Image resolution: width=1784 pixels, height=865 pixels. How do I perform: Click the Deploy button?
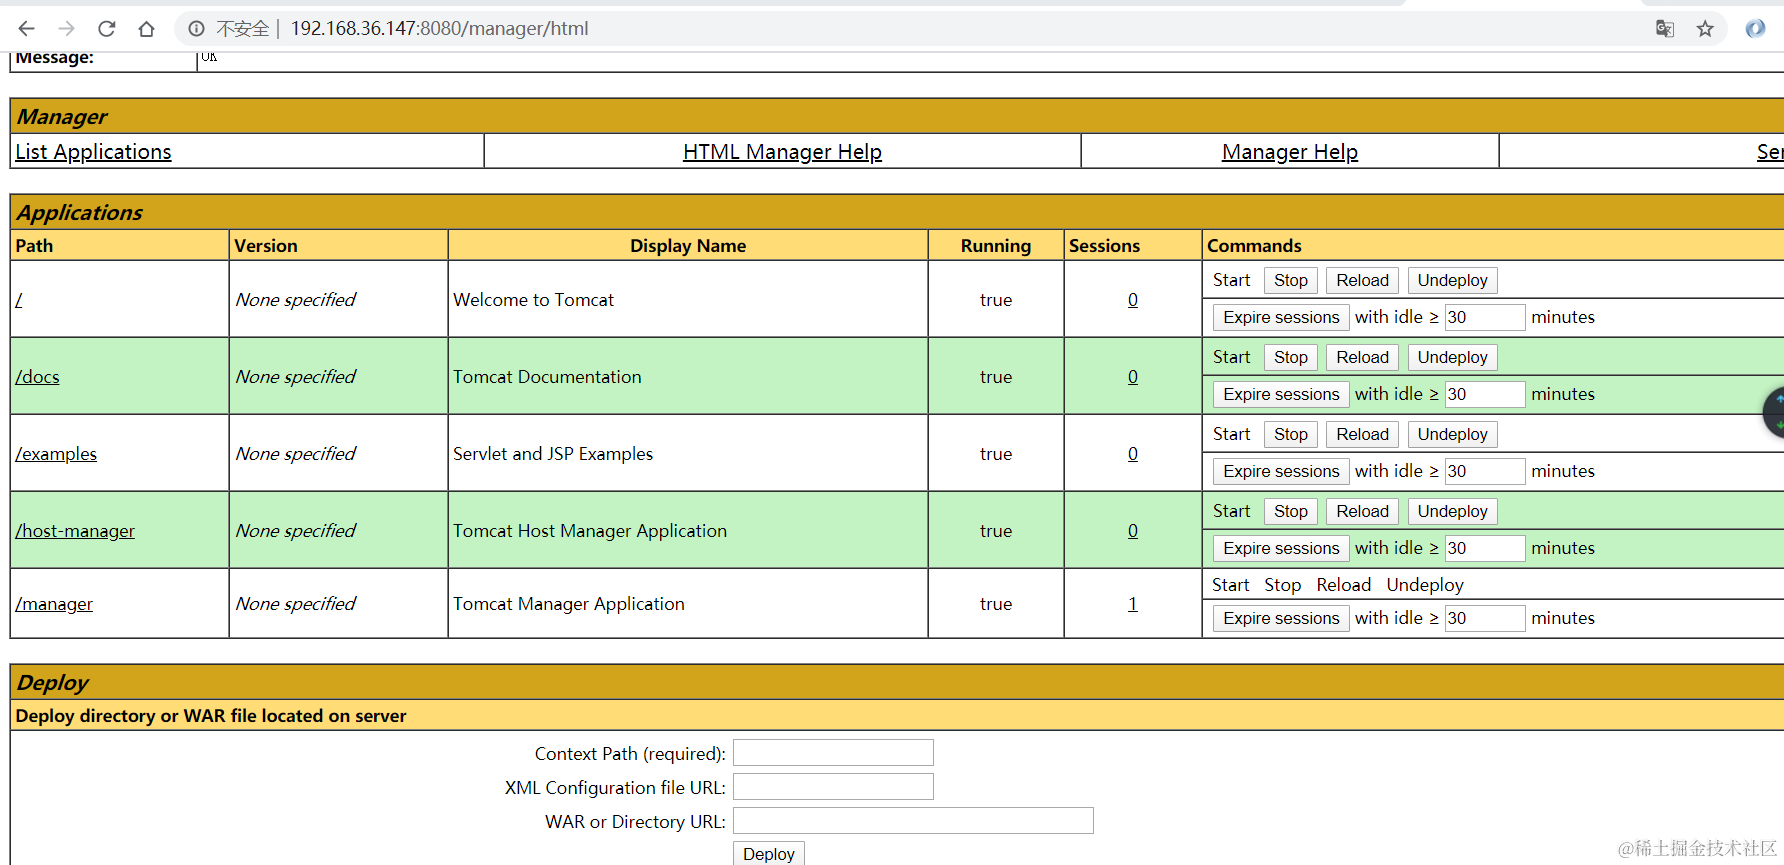click(x=768, y=854)
